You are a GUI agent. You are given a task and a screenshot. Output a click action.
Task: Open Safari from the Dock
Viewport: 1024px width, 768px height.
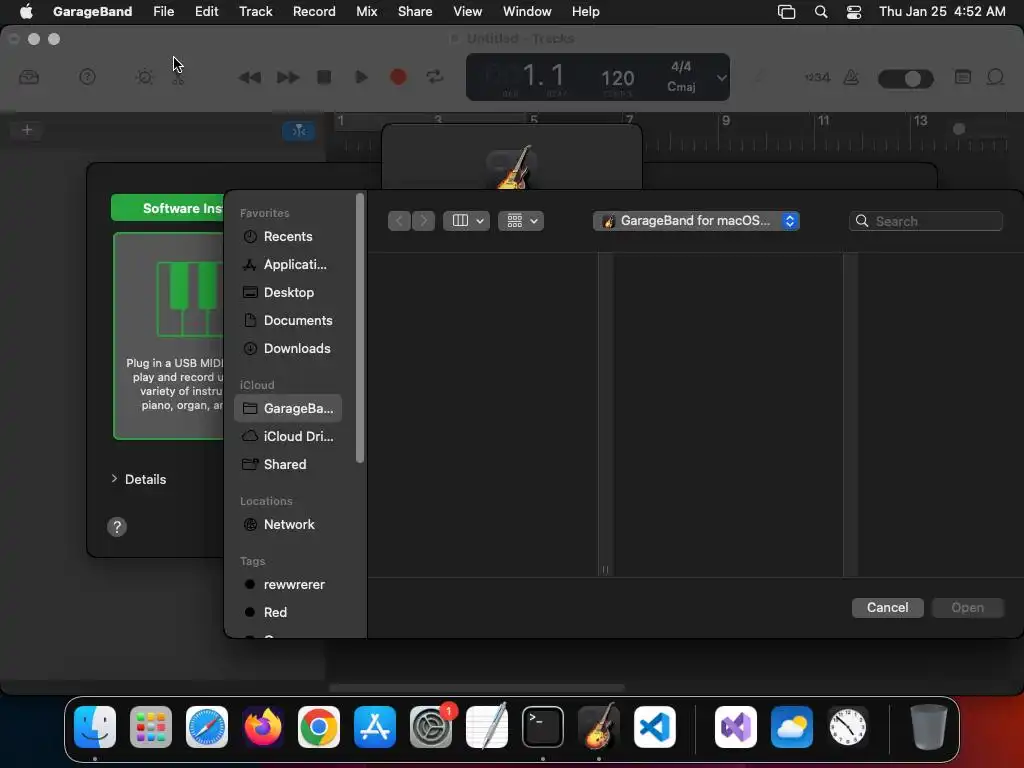coord(207,727)
